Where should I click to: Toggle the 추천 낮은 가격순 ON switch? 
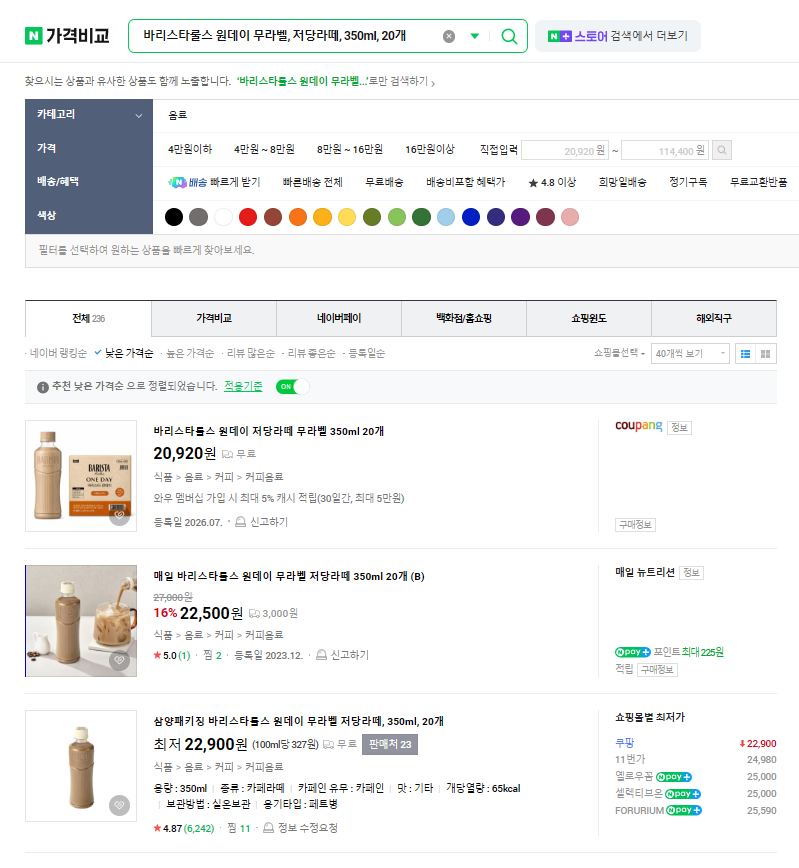tap(292, 386)
